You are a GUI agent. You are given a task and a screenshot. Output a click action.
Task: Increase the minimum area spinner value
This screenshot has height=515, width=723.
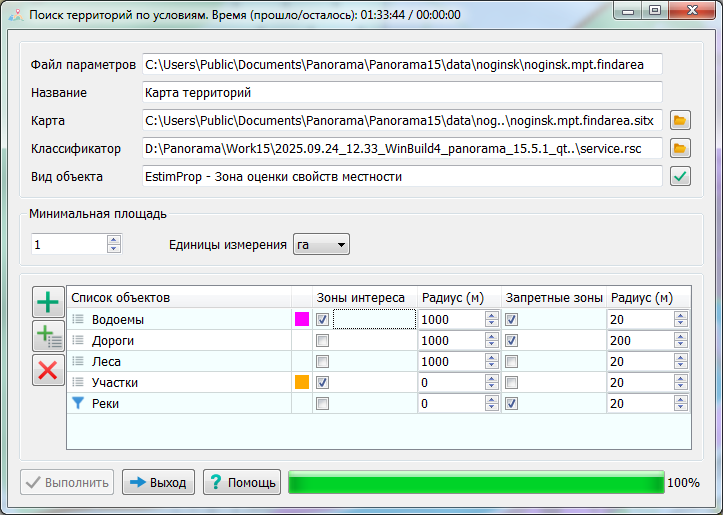pyautogui.click(x=114, y=240)
